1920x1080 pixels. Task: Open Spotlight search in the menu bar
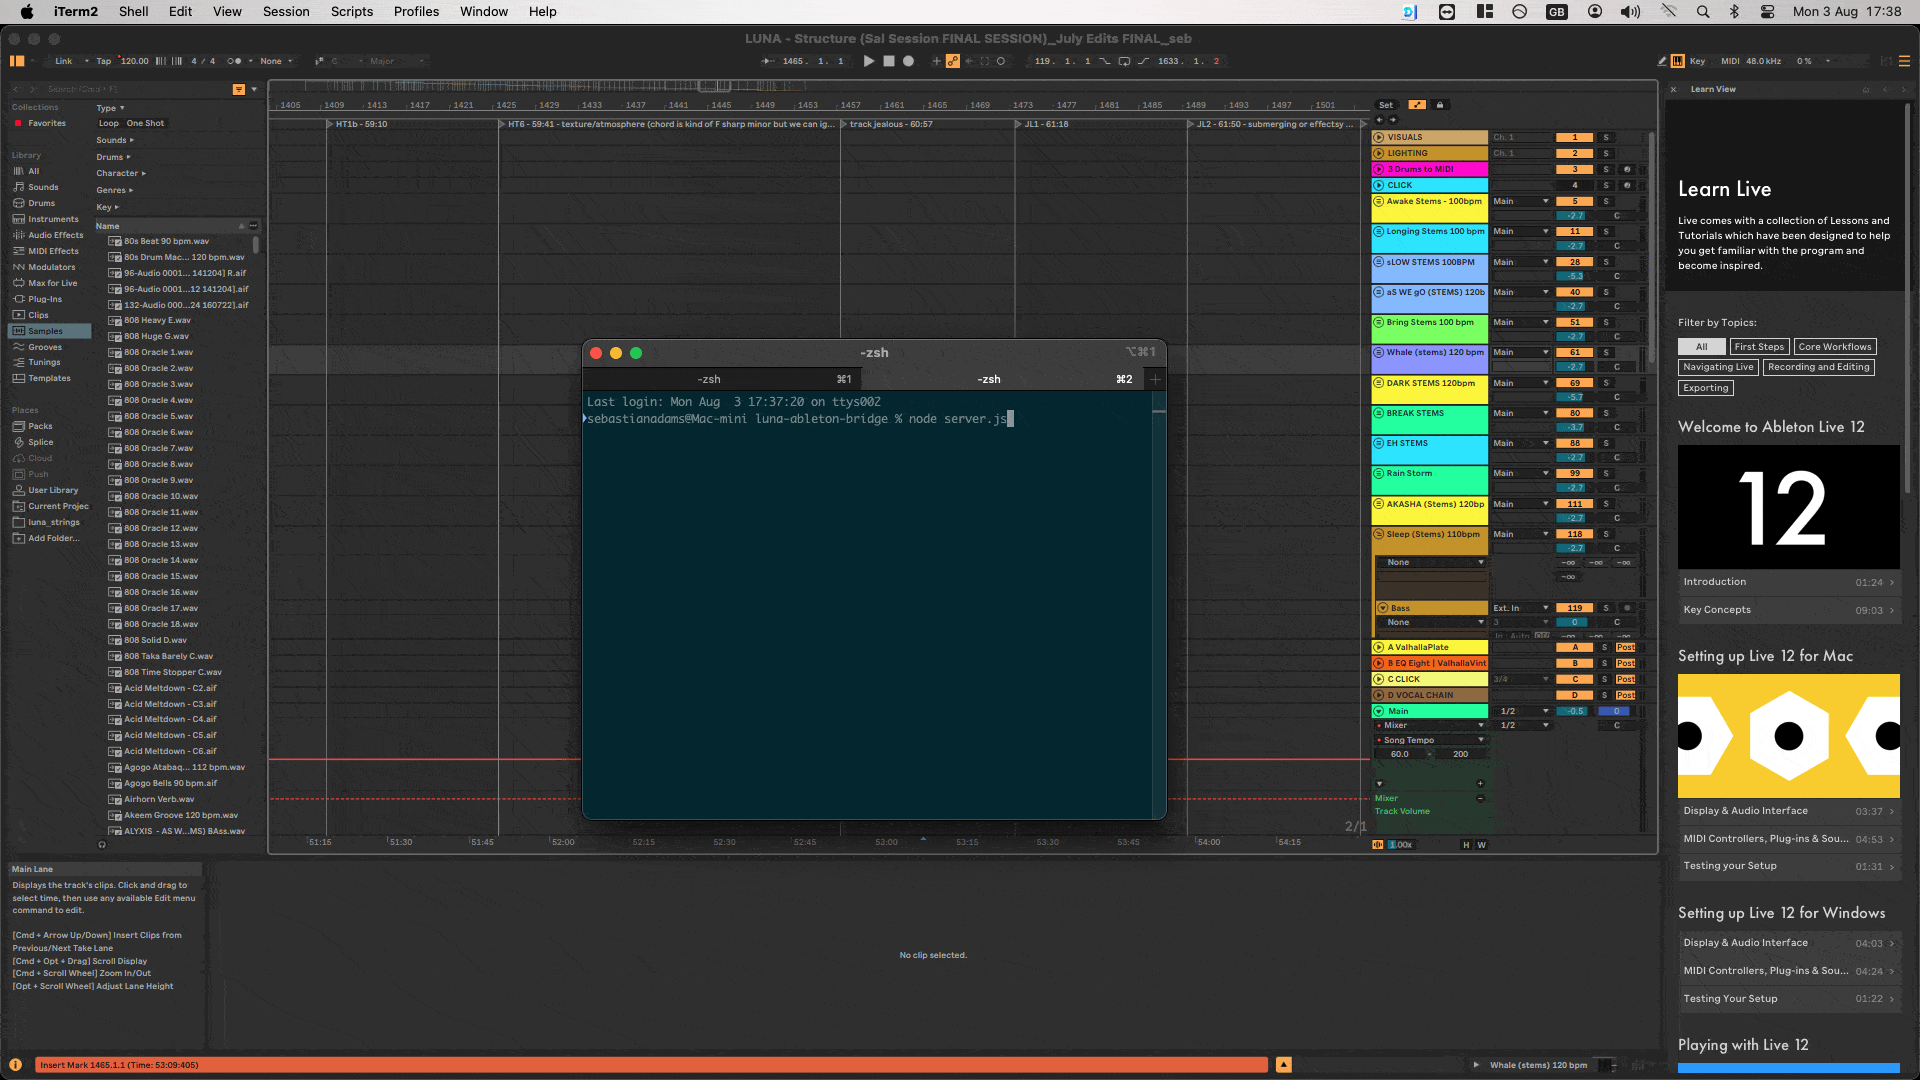point(1703,12)
